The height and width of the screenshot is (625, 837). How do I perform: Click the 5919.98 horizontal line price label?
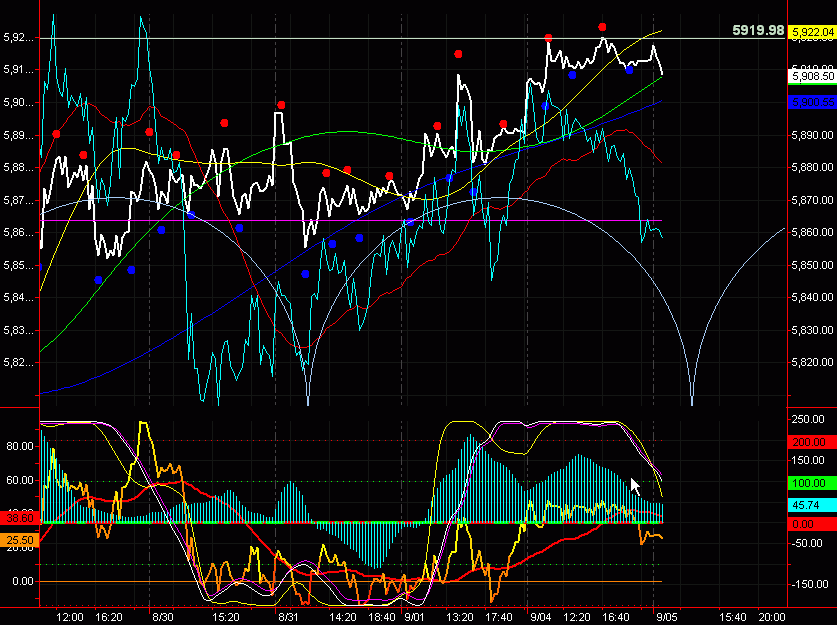point(758,30)
